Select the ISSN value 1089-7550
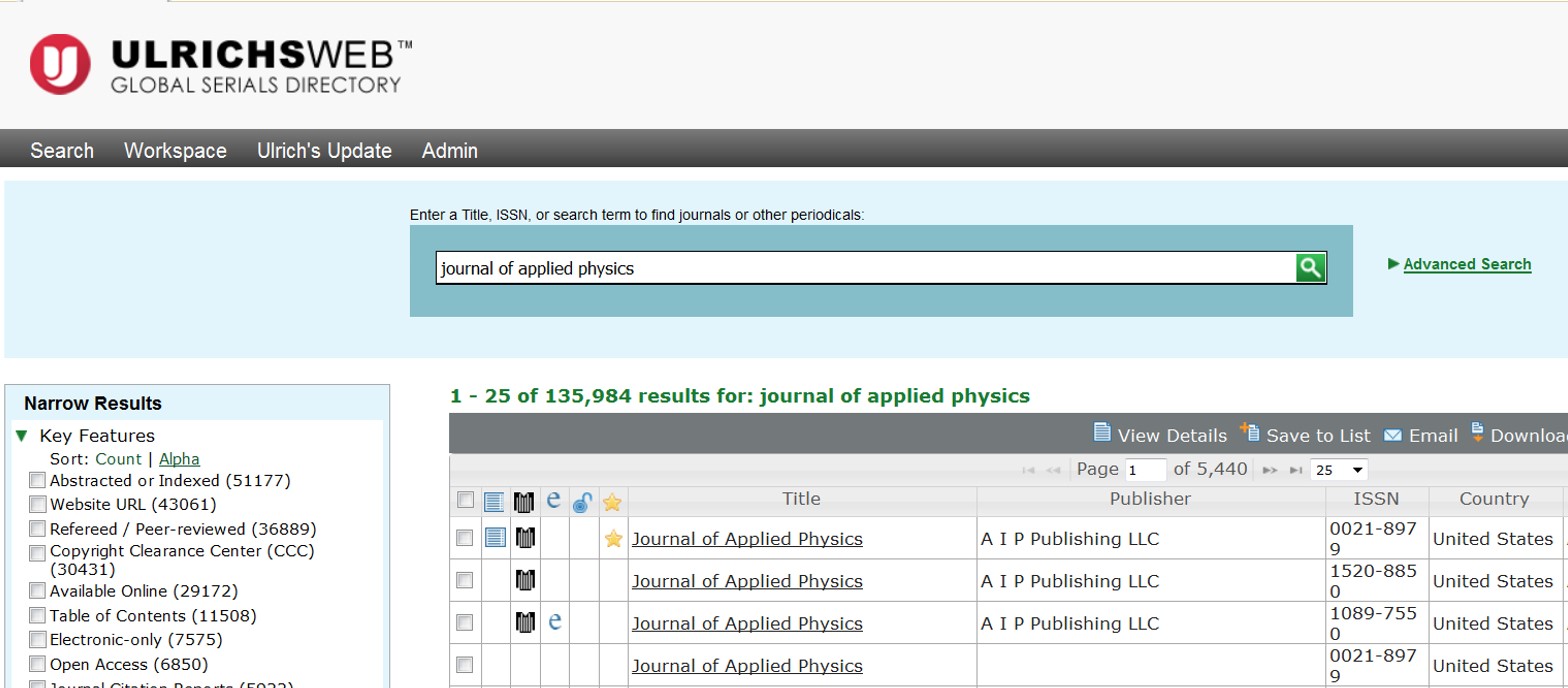Image resolution: width=1568 pixels, height=688 pixels. click(1373, 623)
